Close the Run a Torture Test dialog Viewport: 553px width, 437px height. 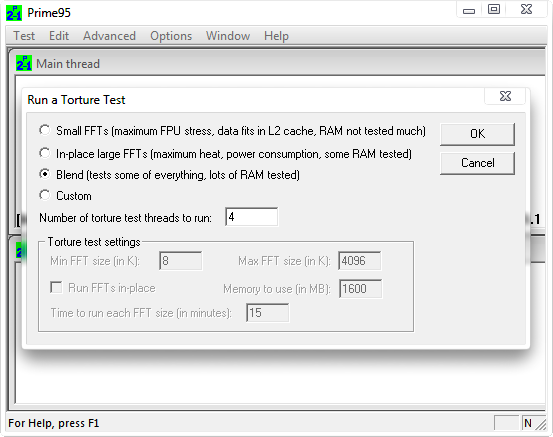[505, 96]
